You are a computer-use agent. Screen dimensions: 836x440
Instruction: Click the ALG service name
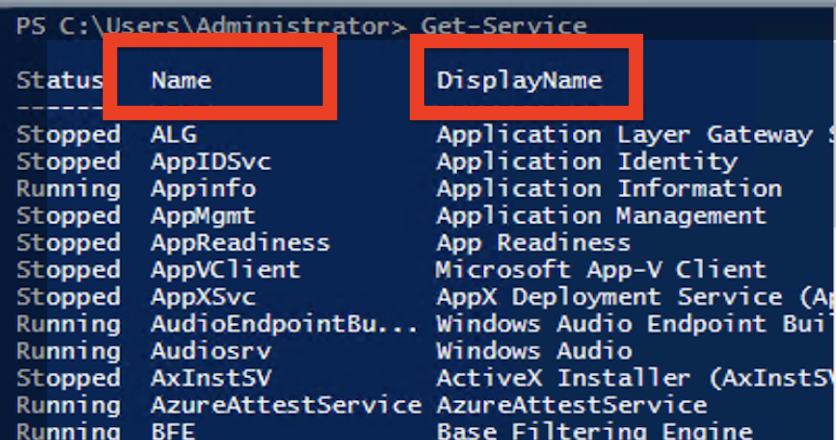coord(173,134)
